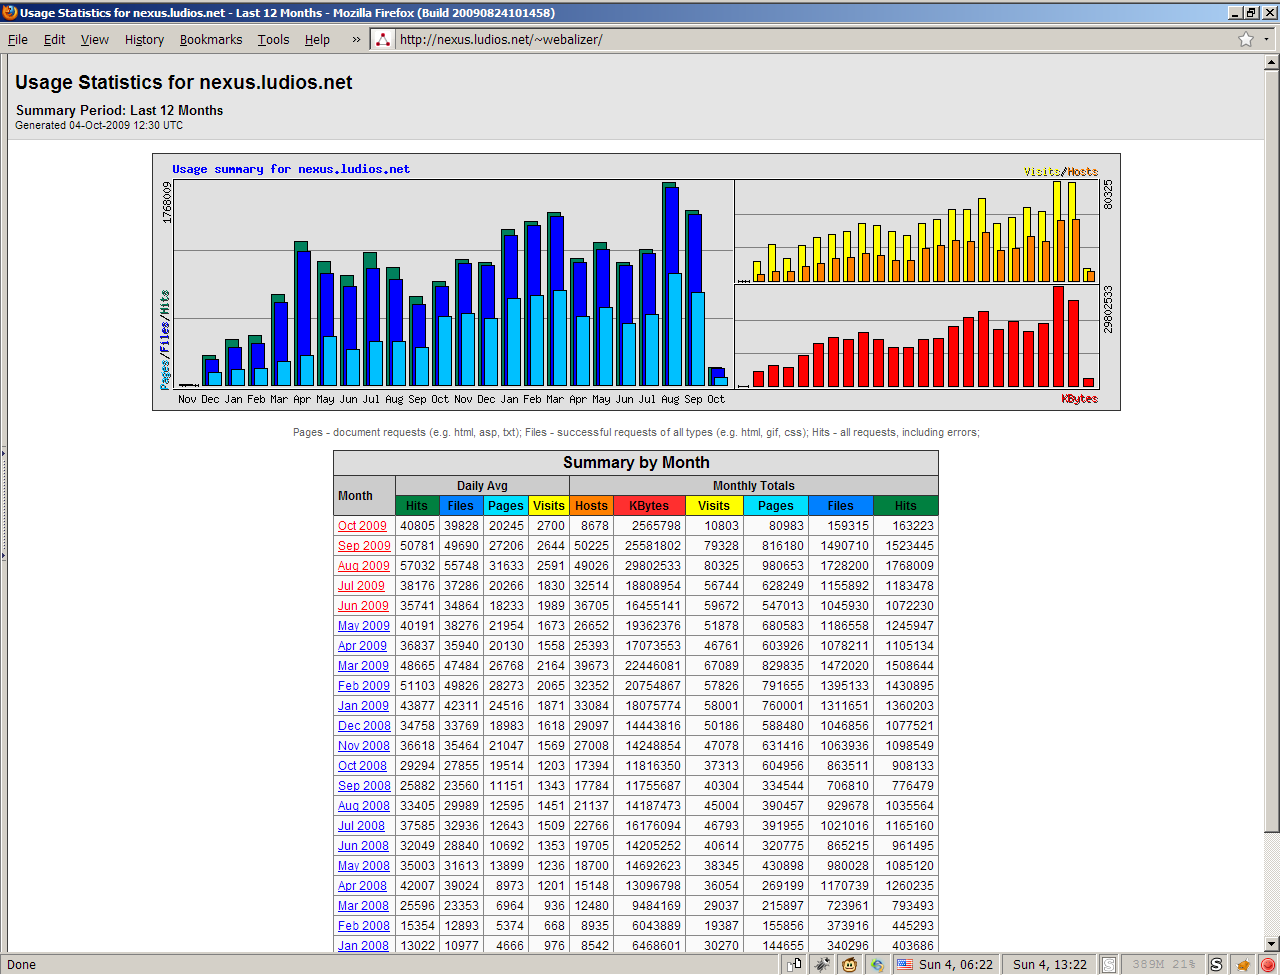Click the page copy icon in status bar
Viewport: 1280px width, 975px height.
pyautogui.click(x=794, y=964)
